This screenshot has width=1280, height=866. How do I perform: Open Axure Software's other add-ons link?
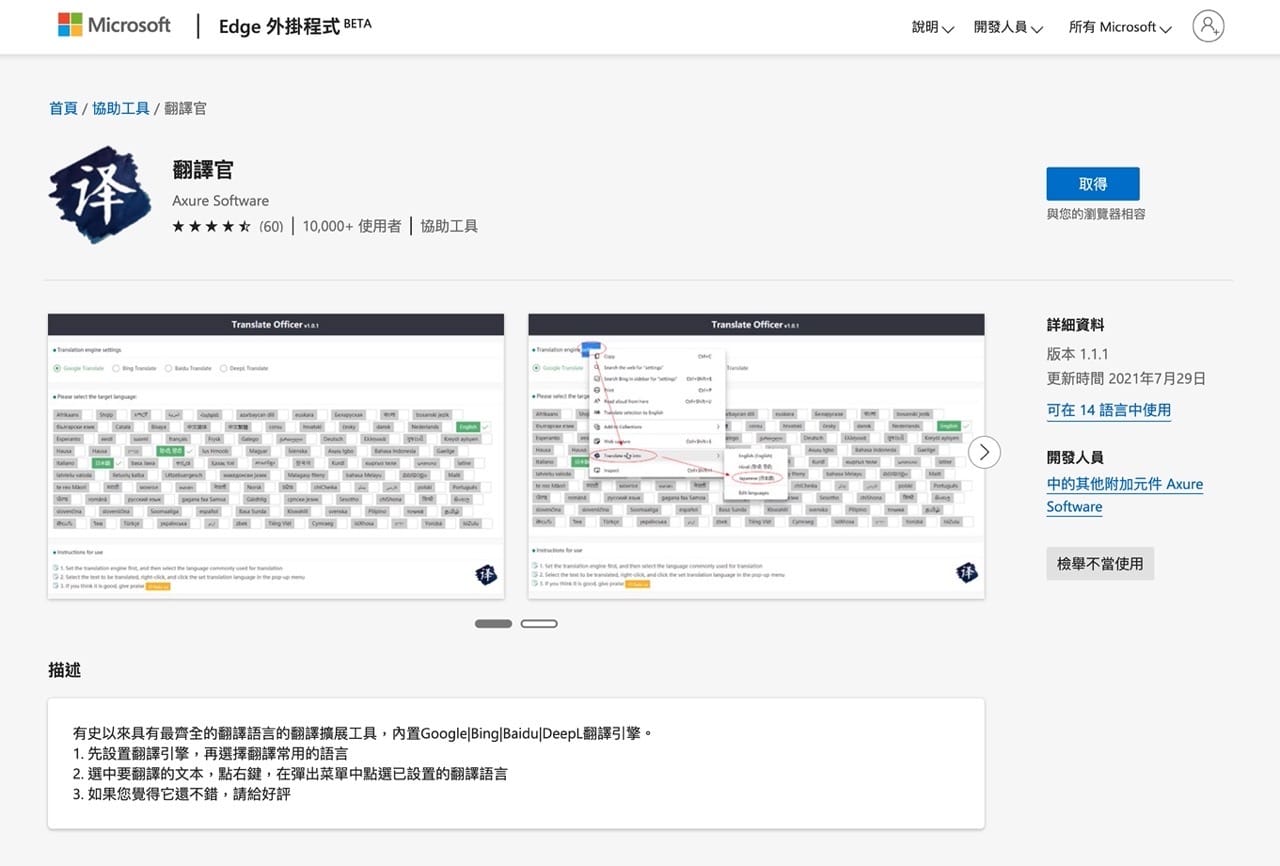[x=1125, y=495]
